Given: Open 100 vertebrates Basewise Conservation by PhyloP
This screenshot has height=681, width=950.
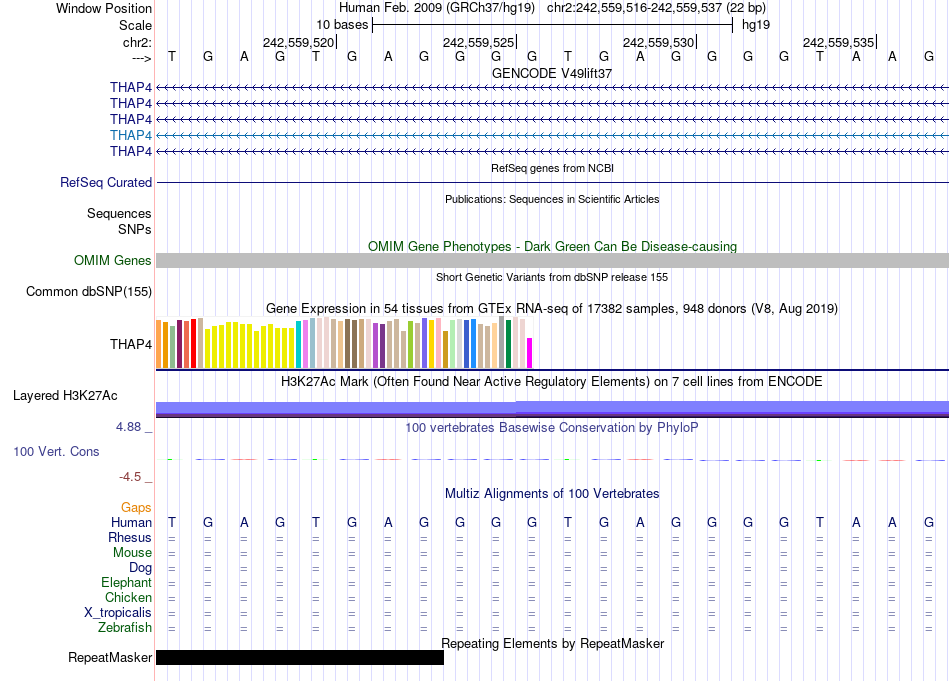Looking at the screenshot, I should click(552, 428).
